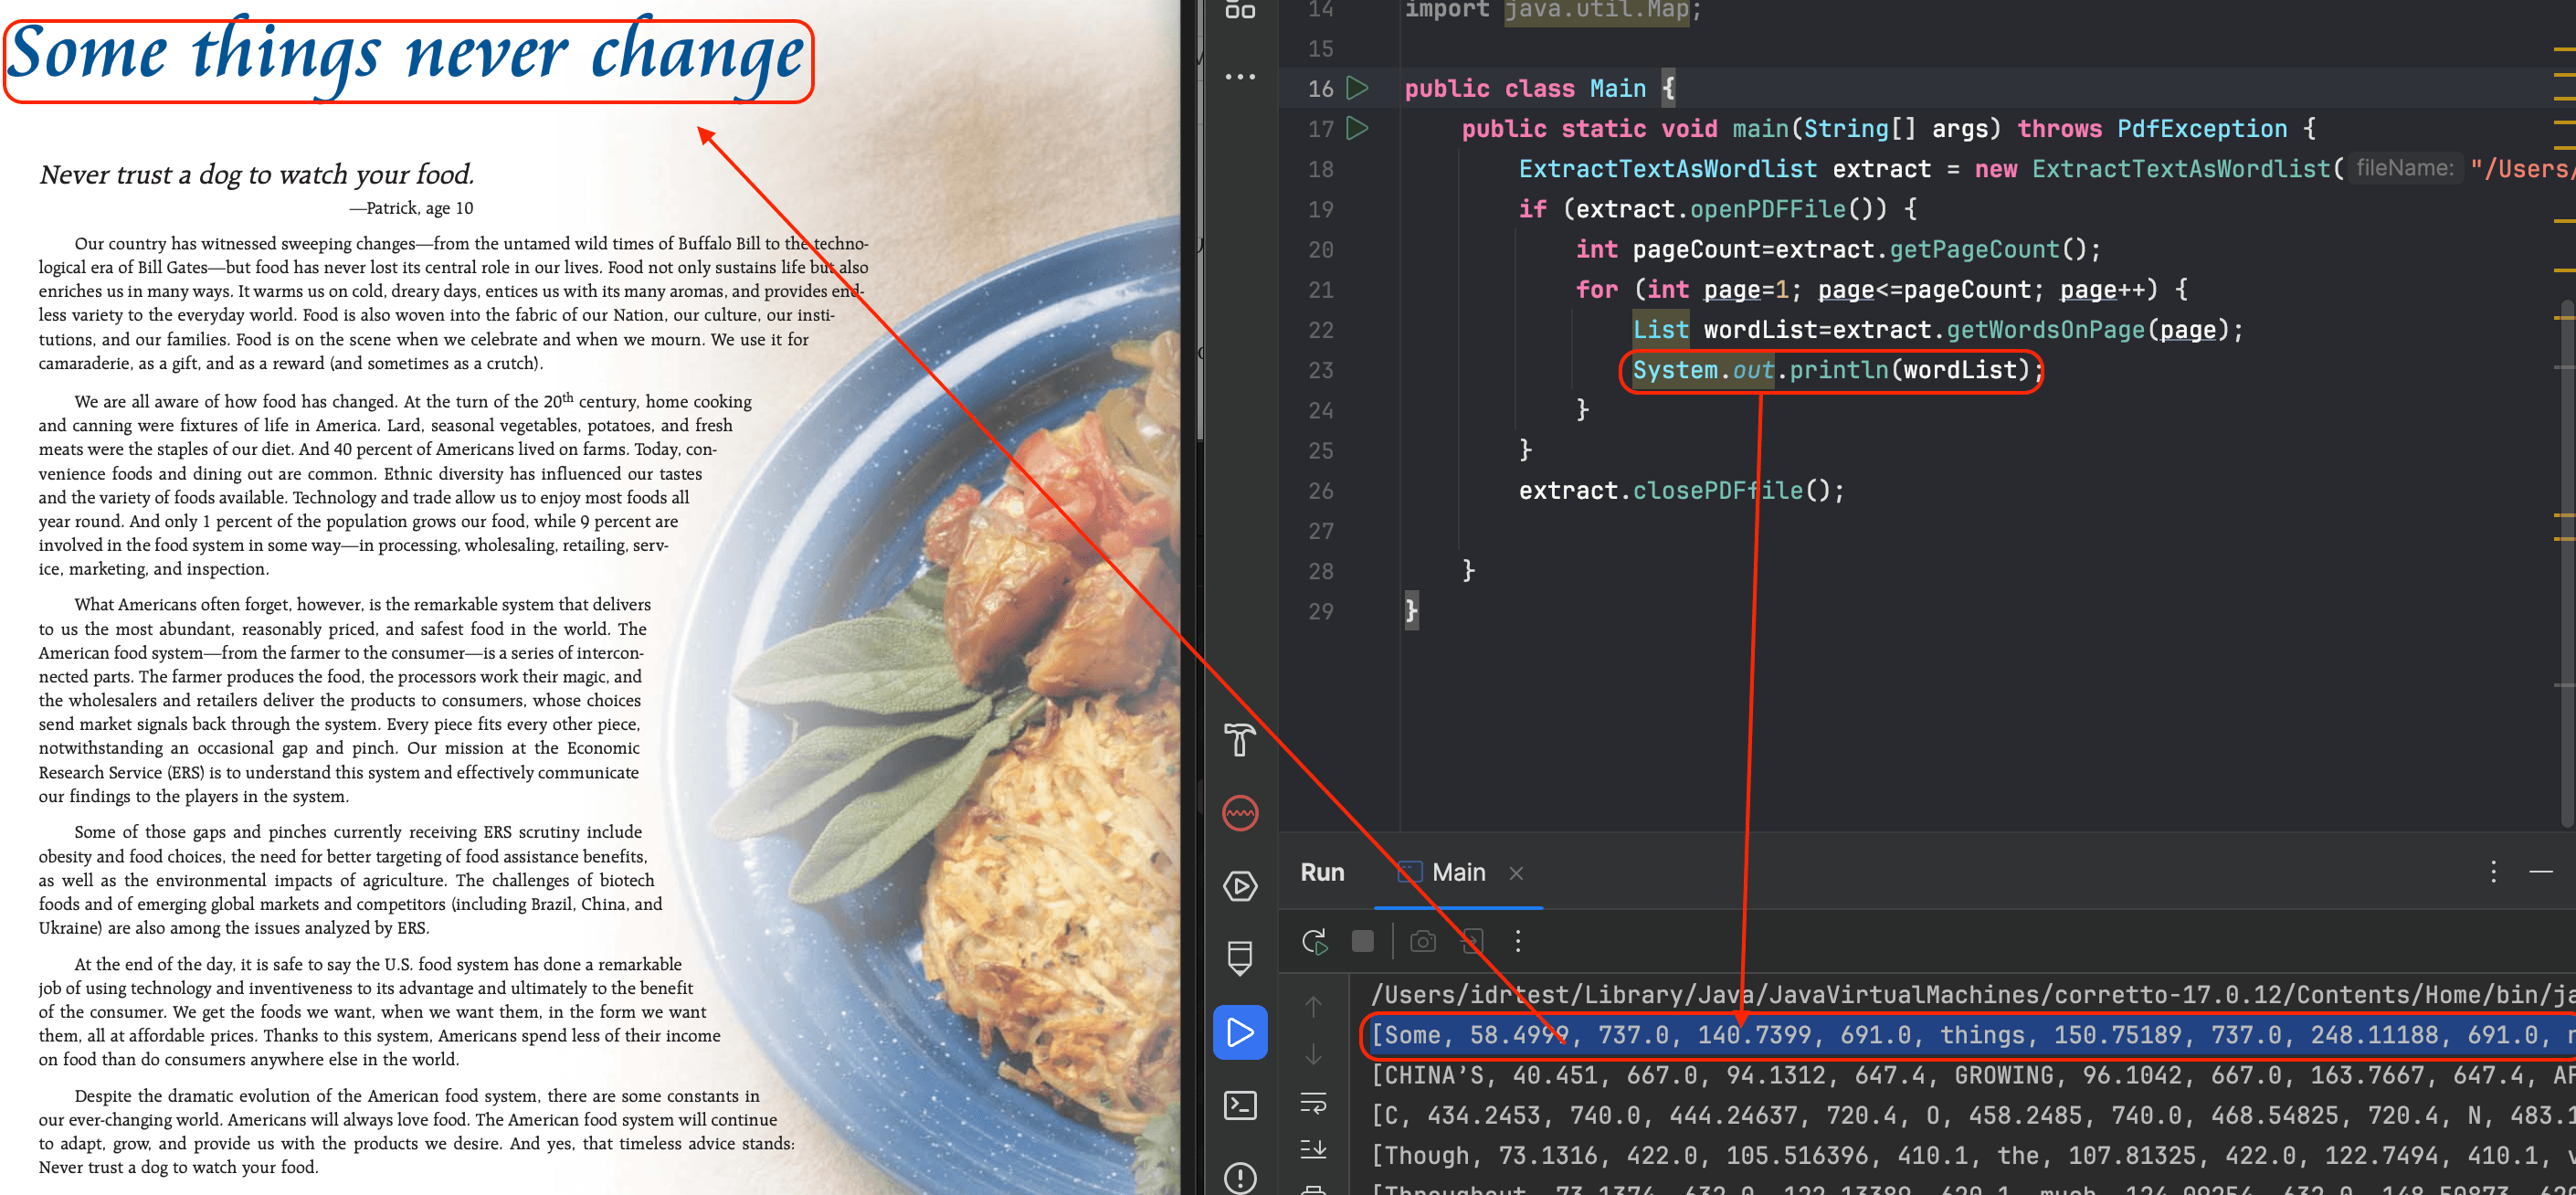Minimize the Run tool window with the dash button
The height and width of the screenshot is (1195, 2576).
[x=2541, y=872]
